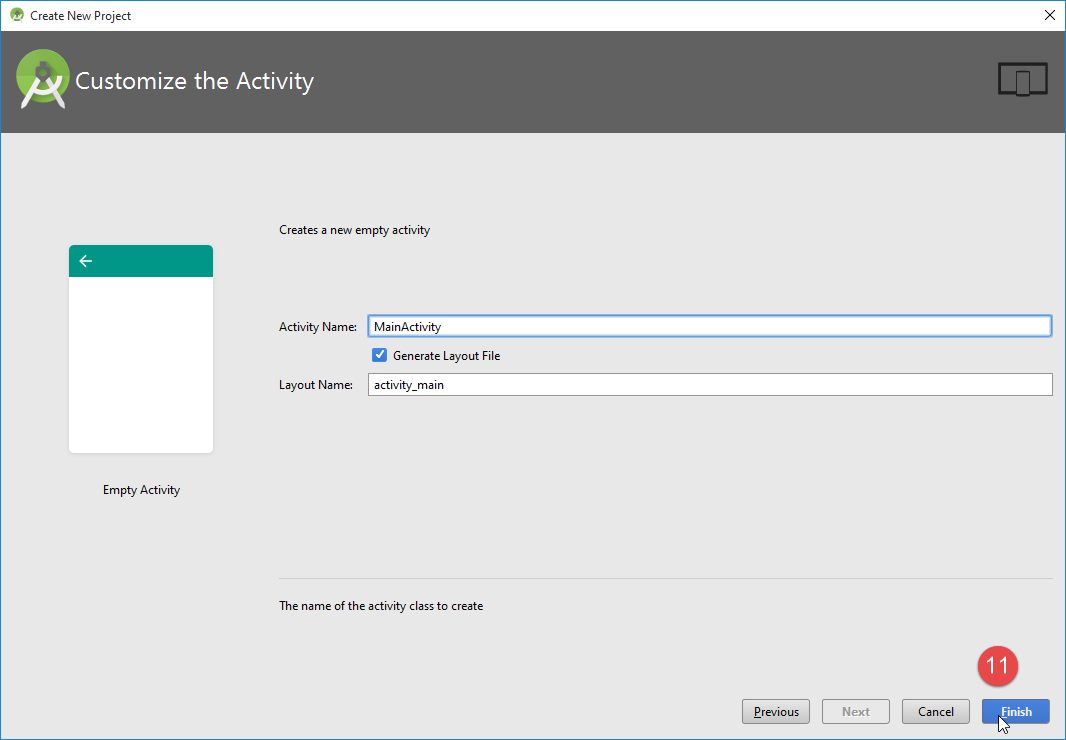Click into the Layout Name field
Screen dimensions: 1066x740
709,384
